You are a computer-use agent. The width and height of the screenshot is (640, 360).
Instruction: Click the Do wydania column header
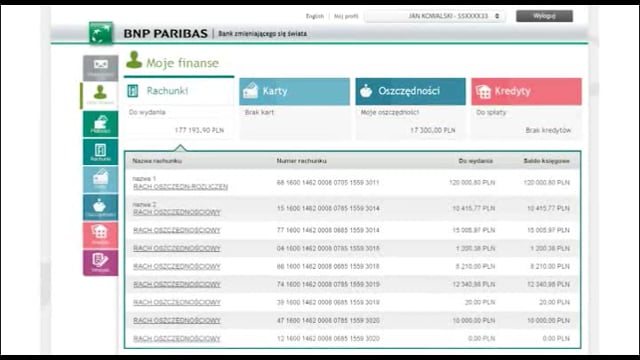[476, 161]
